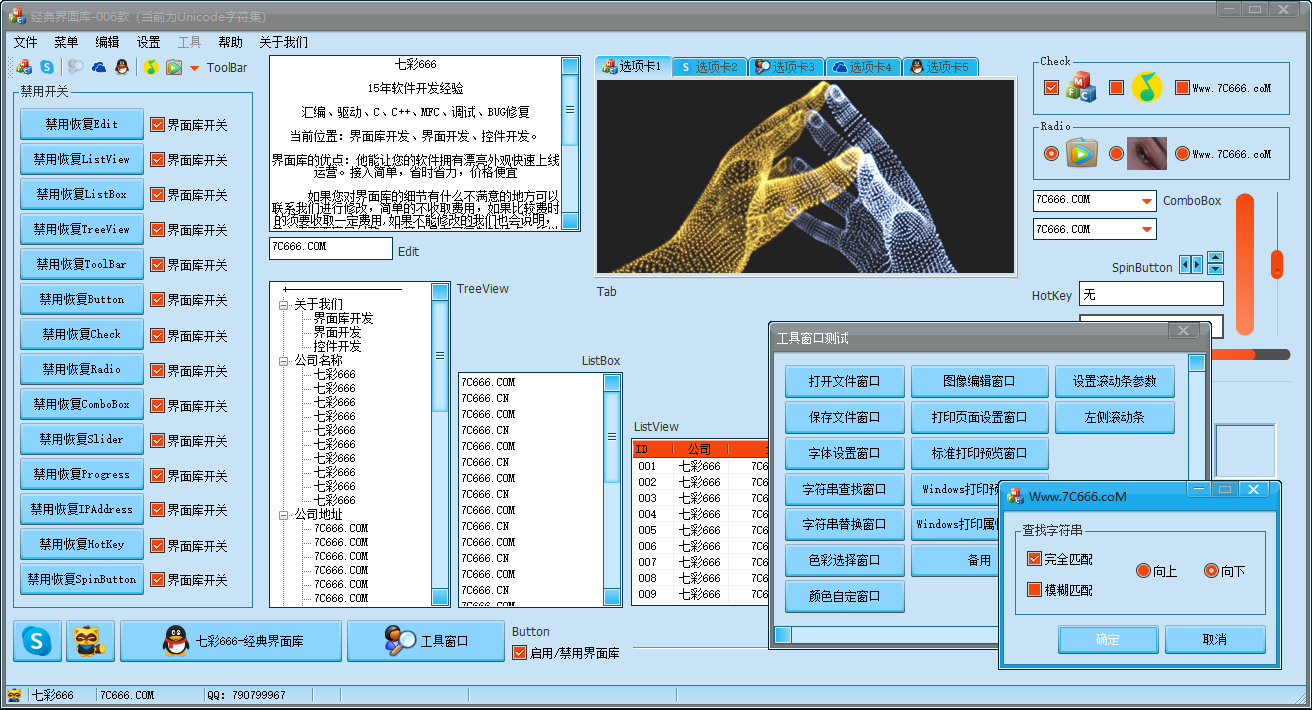Toggle checkbox beside 禁用恢复Edit button

tap(157, 125)
